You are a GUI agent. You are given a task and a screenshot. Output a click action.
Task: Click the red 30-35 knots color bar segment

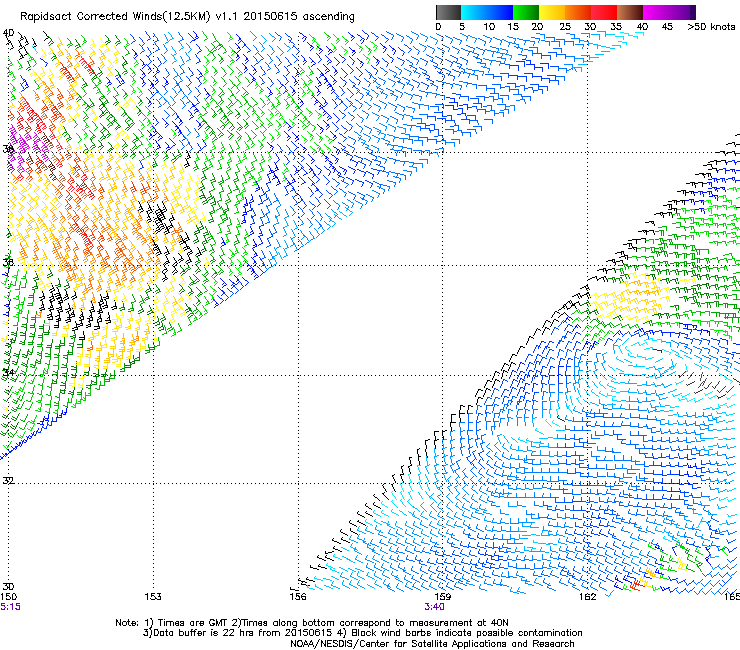604,12
